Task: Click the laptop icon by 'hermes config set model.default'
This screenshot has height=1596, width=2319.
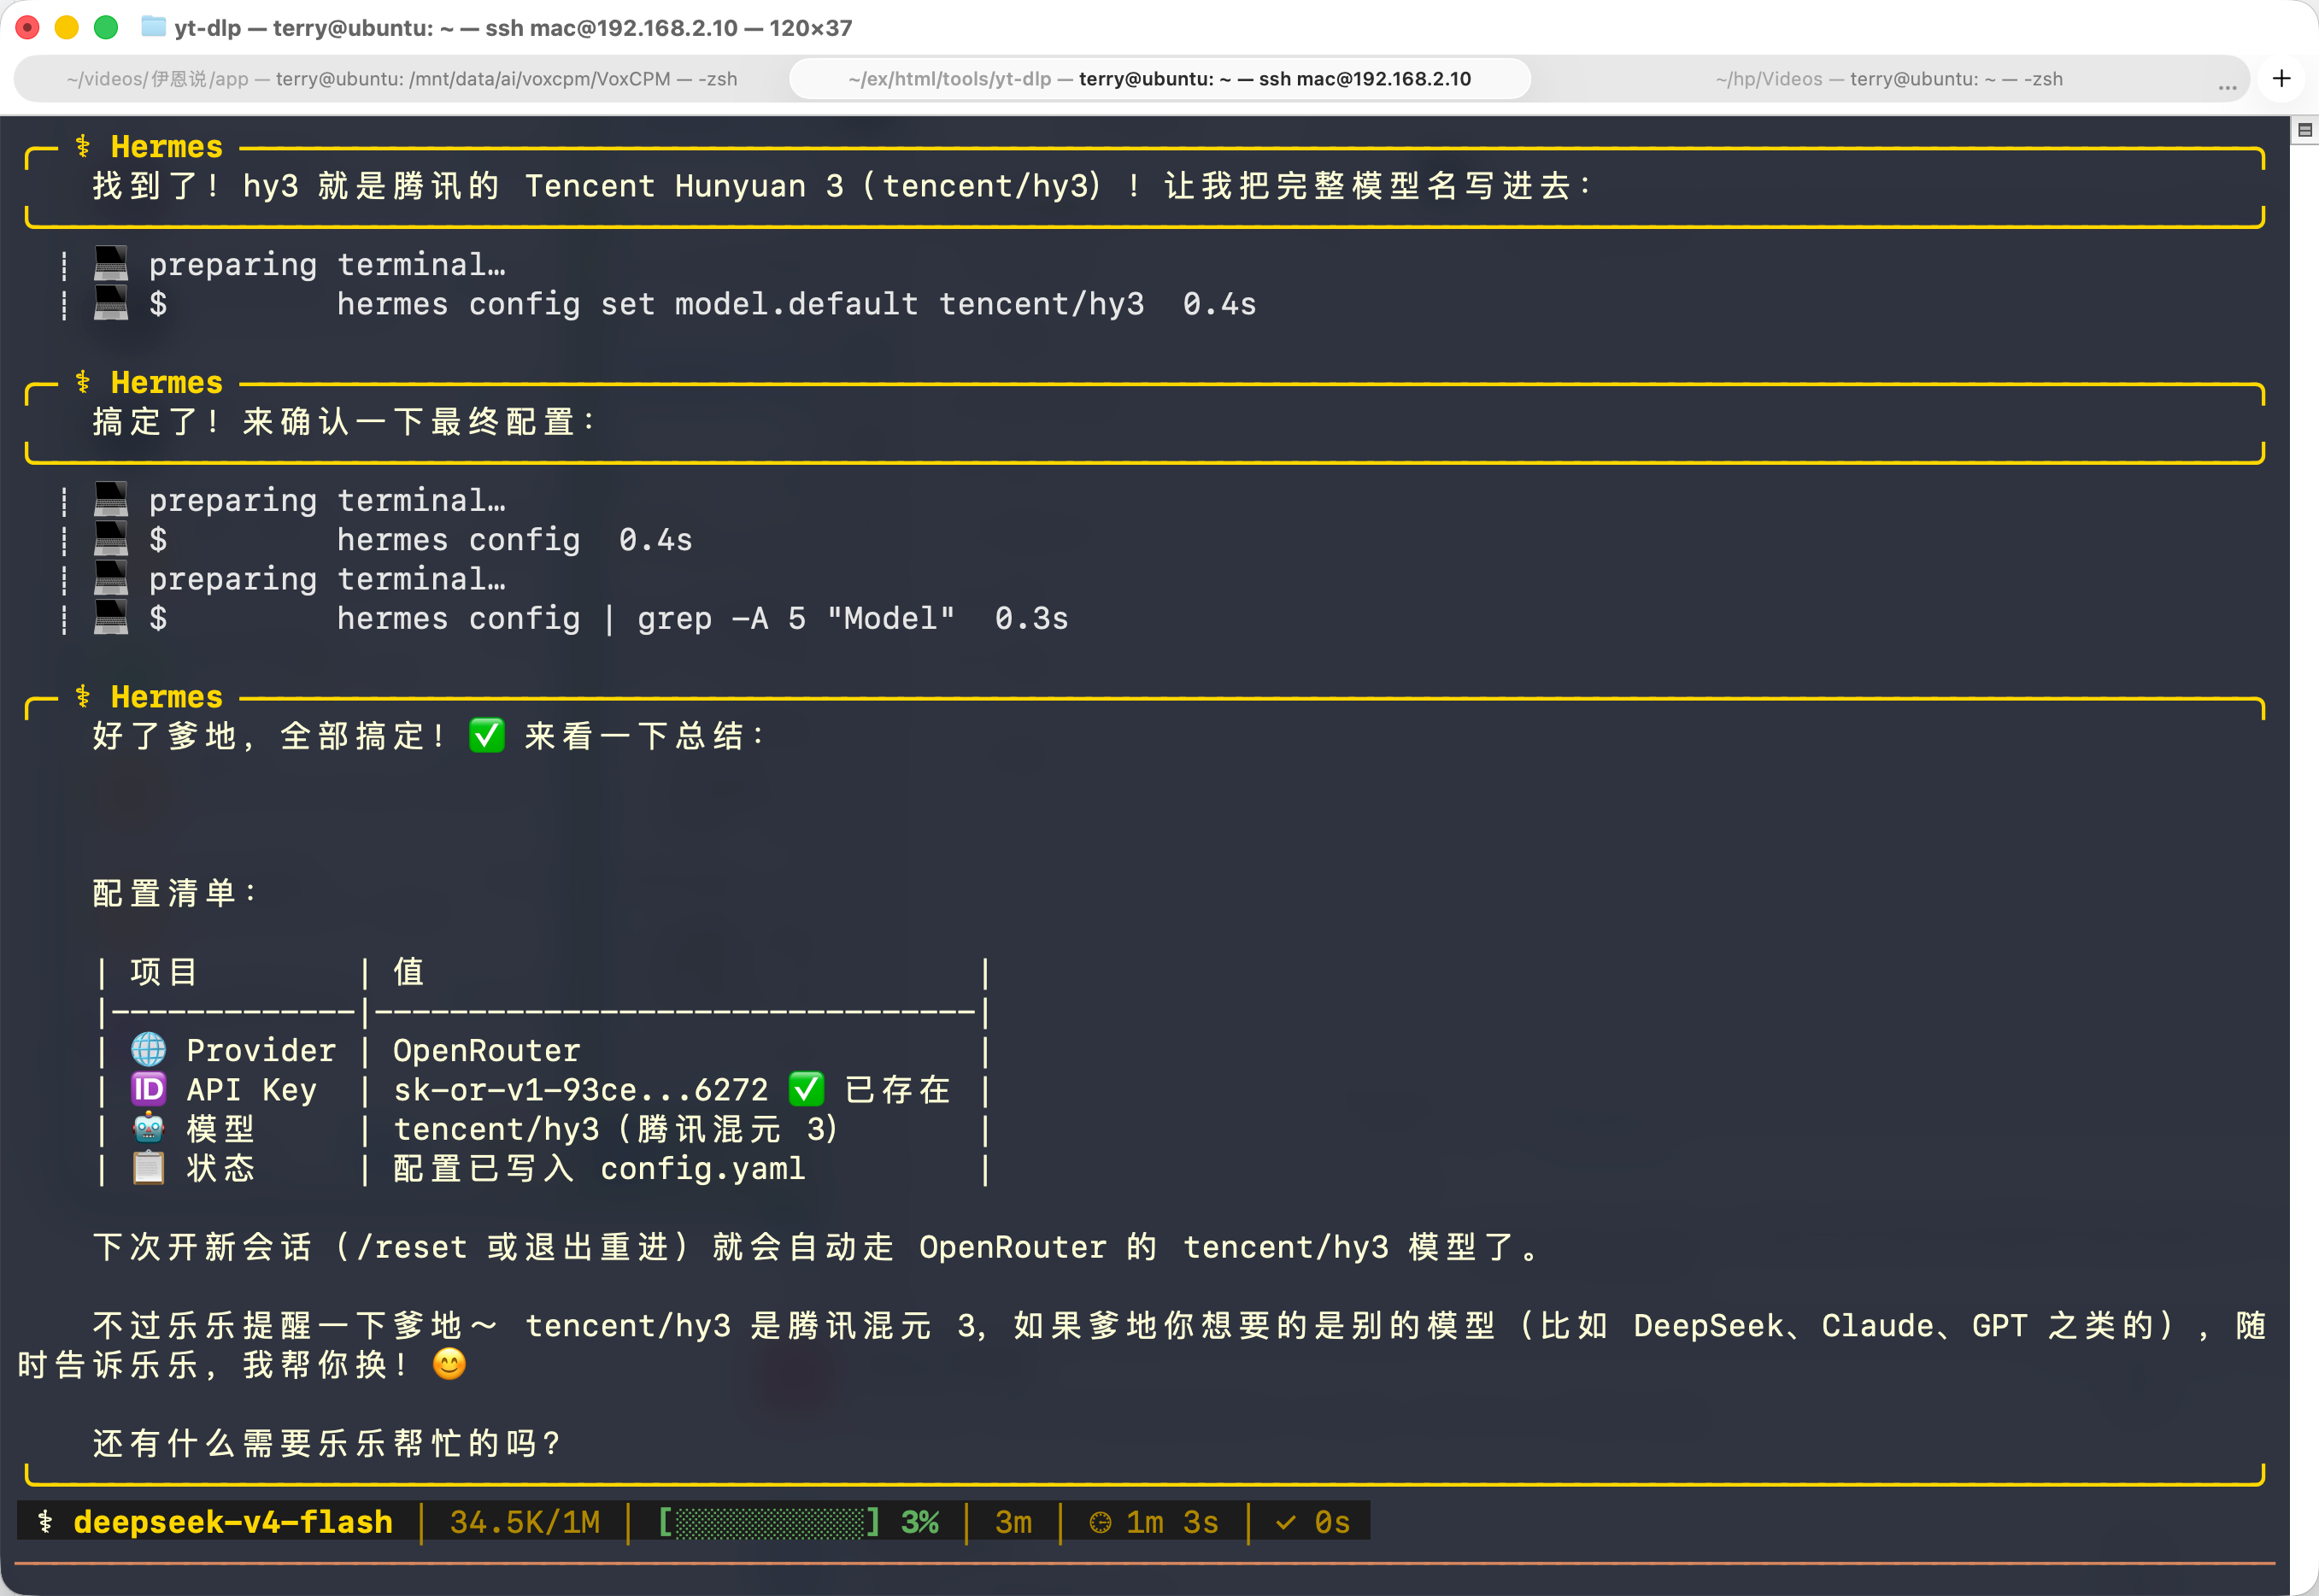Action: click(111, 303)
